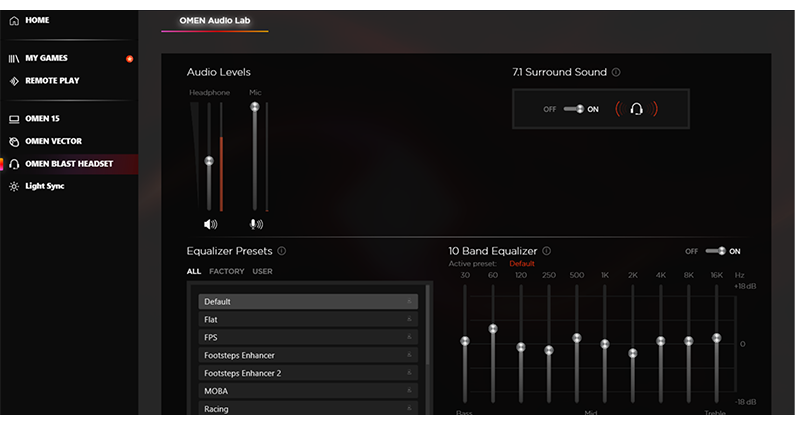Image resolution: width=795 pixels, height=430 pixels.
Task: Click the surround headset graphic icon
Action: (x=636, y=109)
